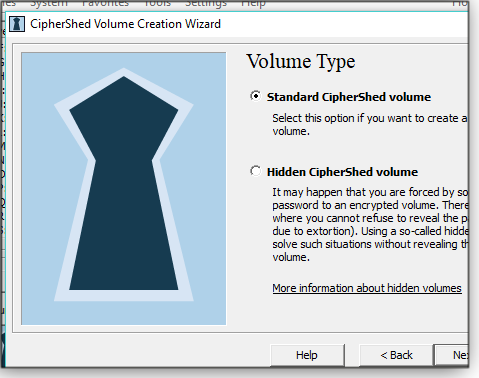
Task: Open the Help menu in background window
Action: (x=253, y=3)
